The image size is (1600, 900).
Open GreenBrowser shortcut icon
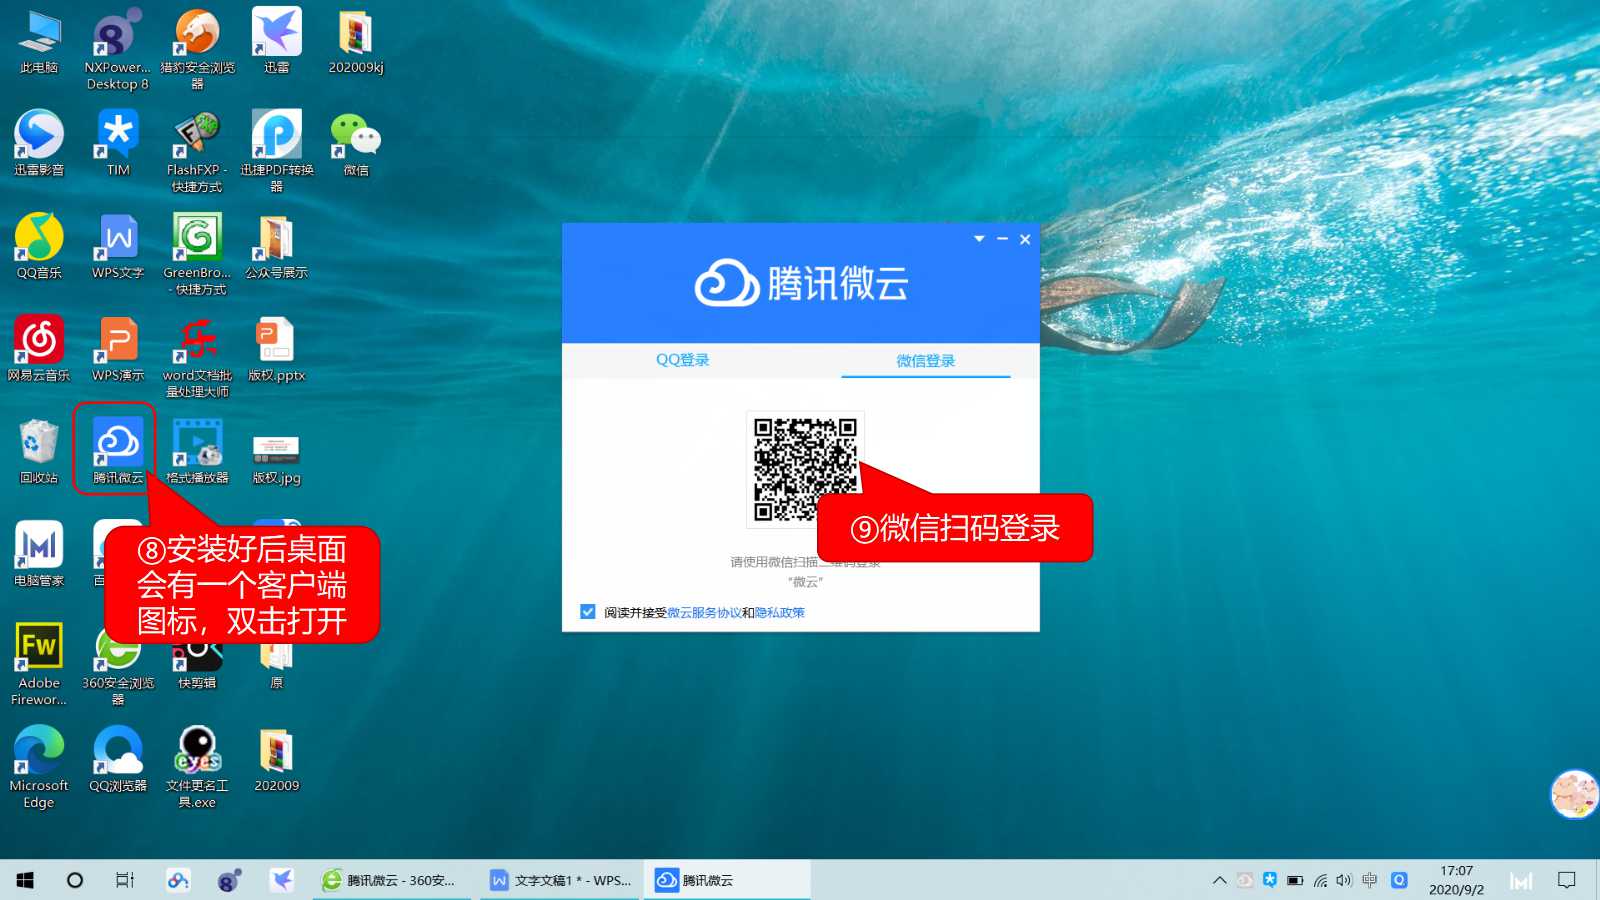coord(197,254)
